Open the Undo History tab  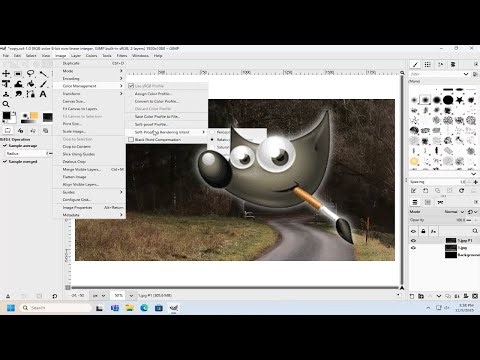(33, 130)
